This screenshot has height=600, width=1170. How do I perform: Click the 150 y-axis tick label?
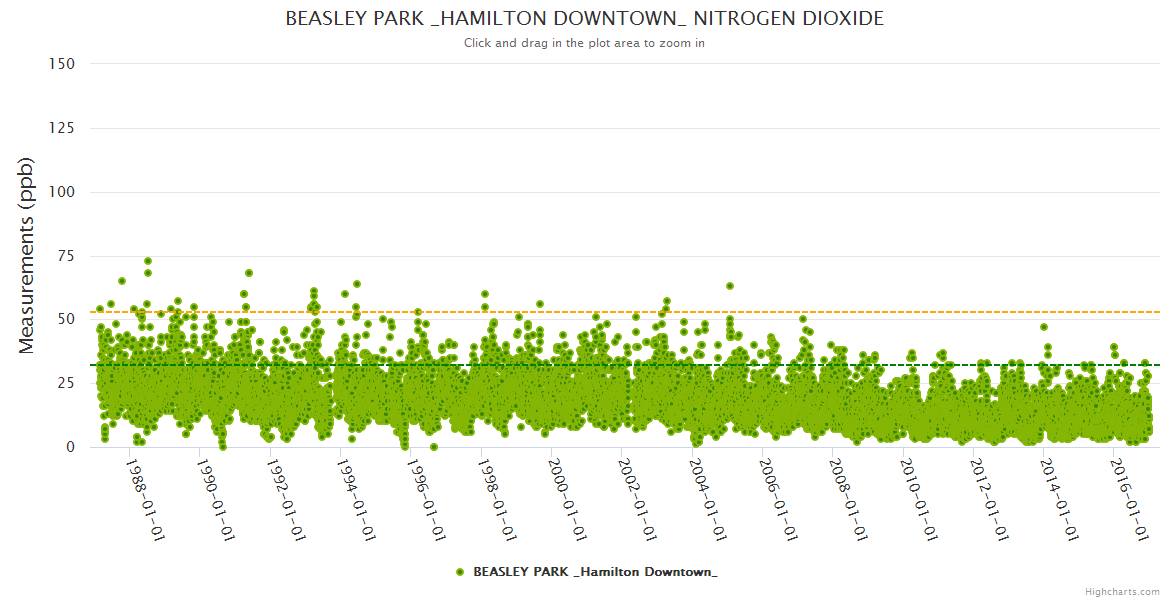[62, 64]
